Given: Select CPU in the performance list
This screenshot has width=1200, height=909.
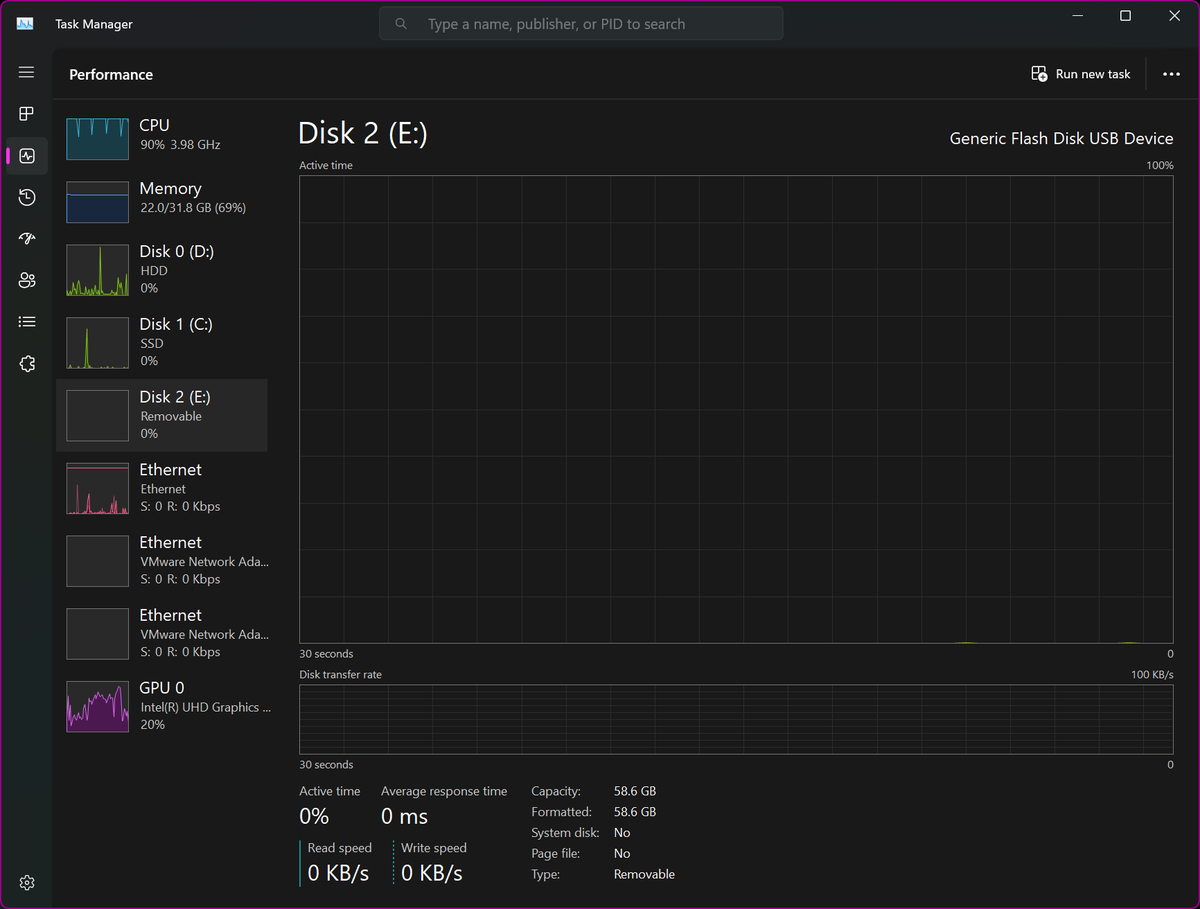Looking at the screenshot, I should click(x=162, y=138).
